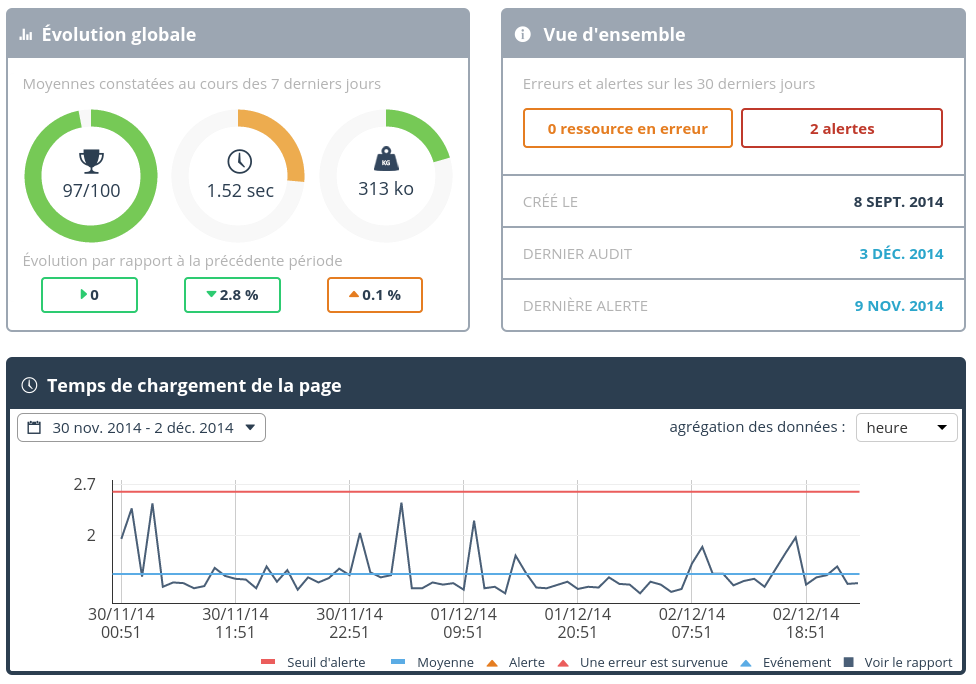Click the 0.1 % page weight evolution badge
The height and width of the screenshot is (684, 976).
coord(375,295)
